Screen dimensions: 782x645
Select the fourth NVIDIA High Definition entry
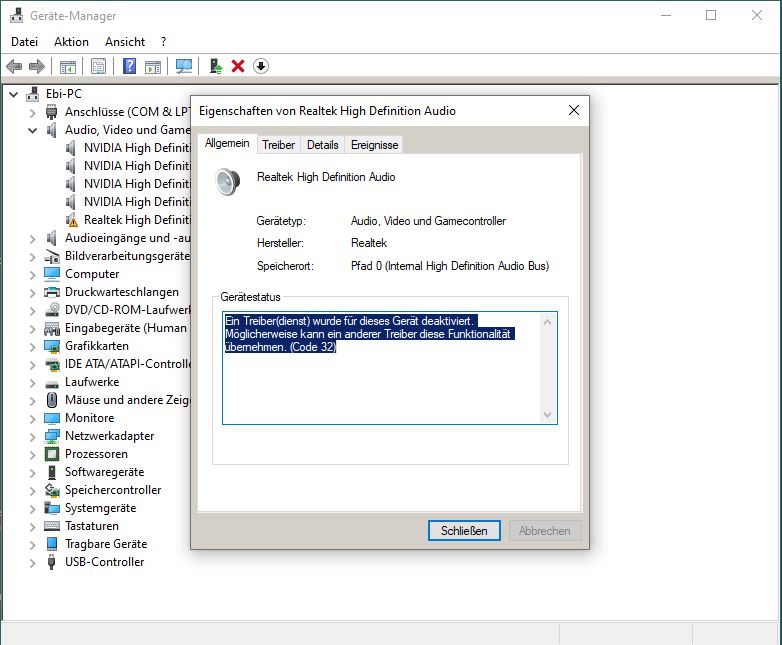click(136, 202)
